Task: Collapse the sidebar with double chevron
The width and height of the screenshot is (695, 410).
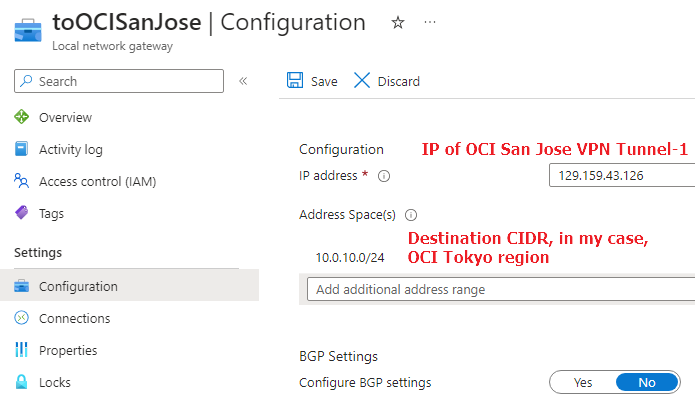Action: point(243,81)
